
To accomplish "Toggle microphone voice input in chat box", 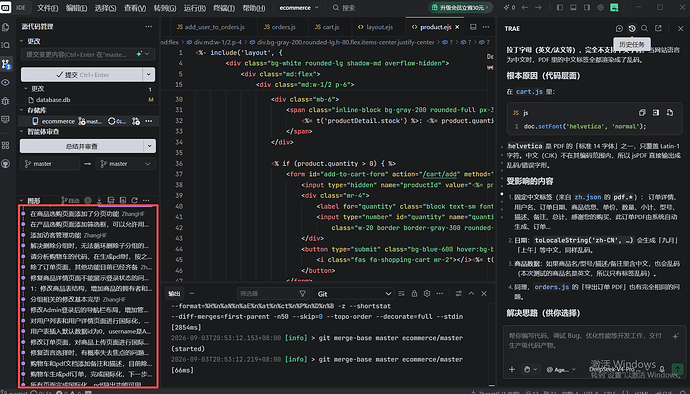I will pyautogui.click(x=662, y=369).
